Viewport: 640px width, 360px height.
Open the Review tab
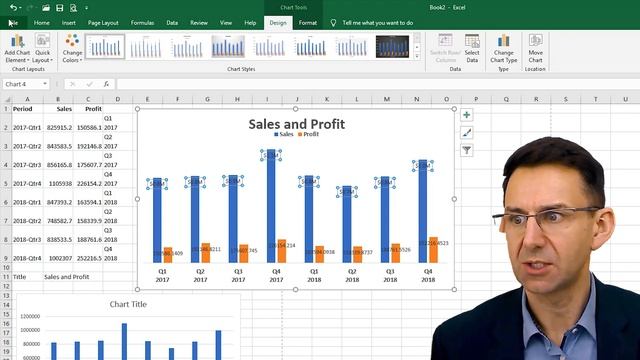199,23
